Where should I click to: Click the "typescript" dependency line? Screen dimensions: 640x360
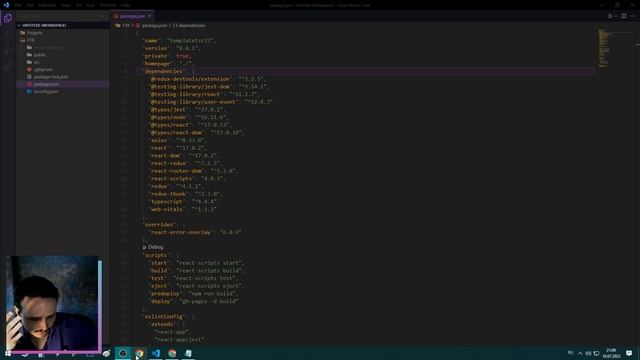tap(184, 202)
